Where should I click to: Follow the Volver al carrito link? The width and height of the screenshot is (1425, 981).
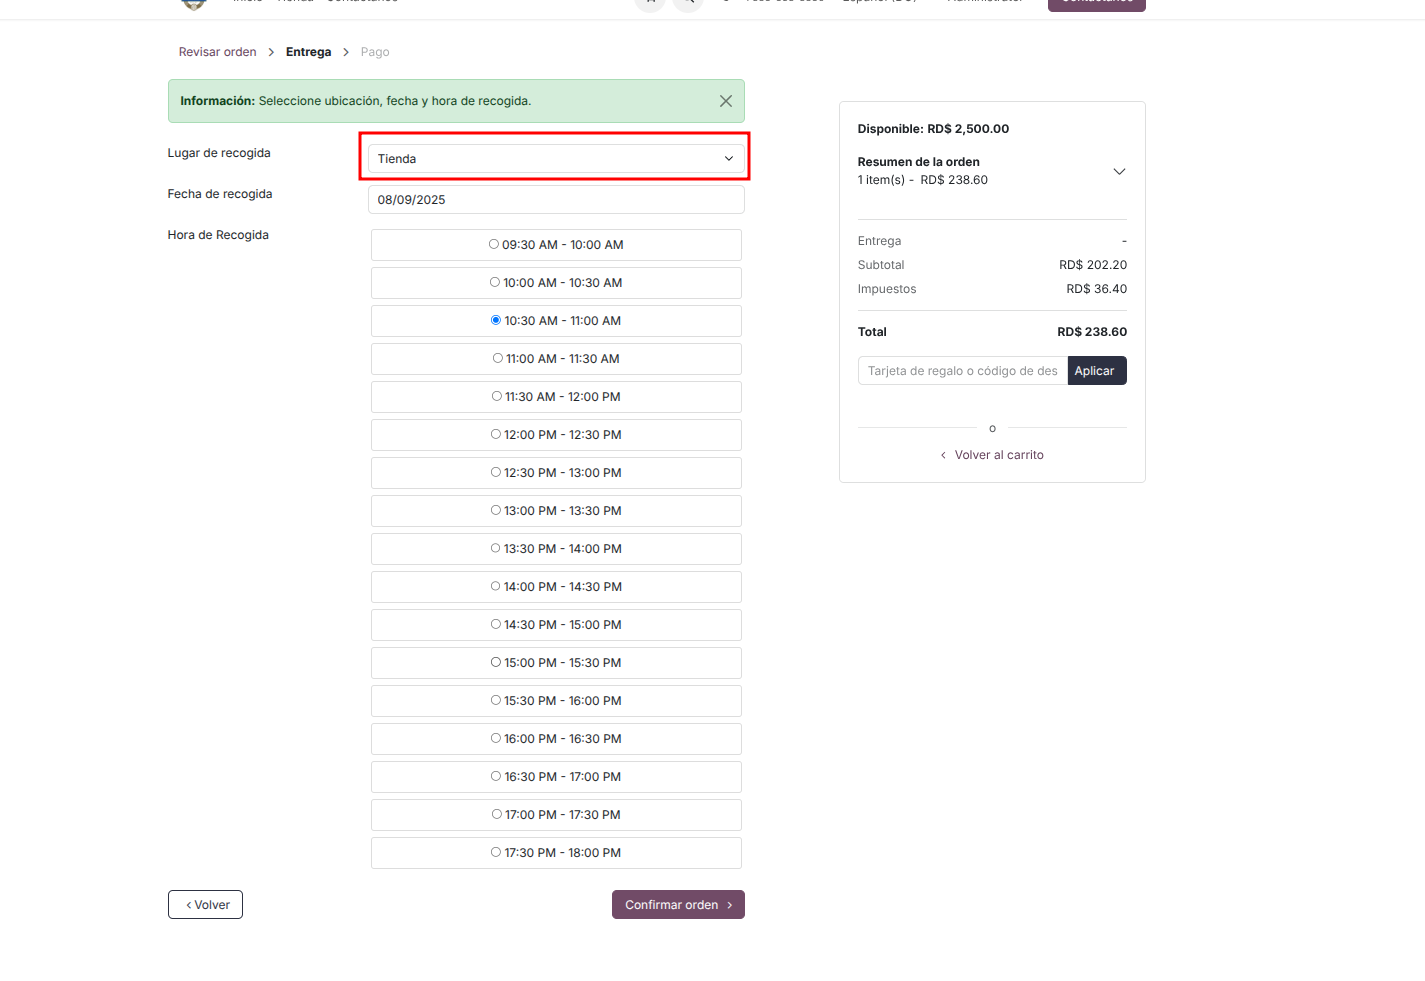click(x=998, y=455)
